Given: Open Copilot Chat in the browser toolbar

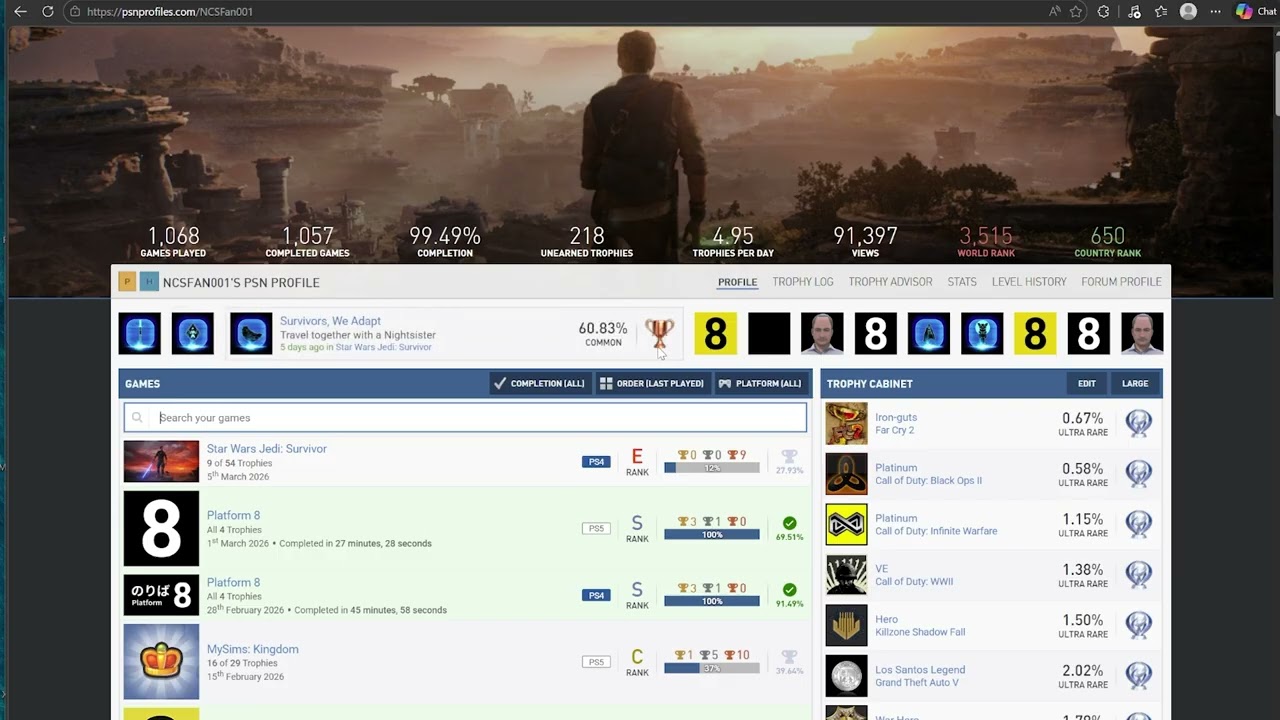Looking at the screenshot, I should 1257,11.
